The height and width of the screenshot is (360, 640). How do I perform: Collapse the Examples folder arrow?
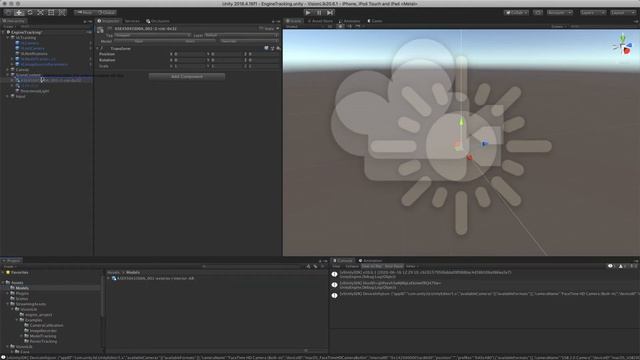18,320
